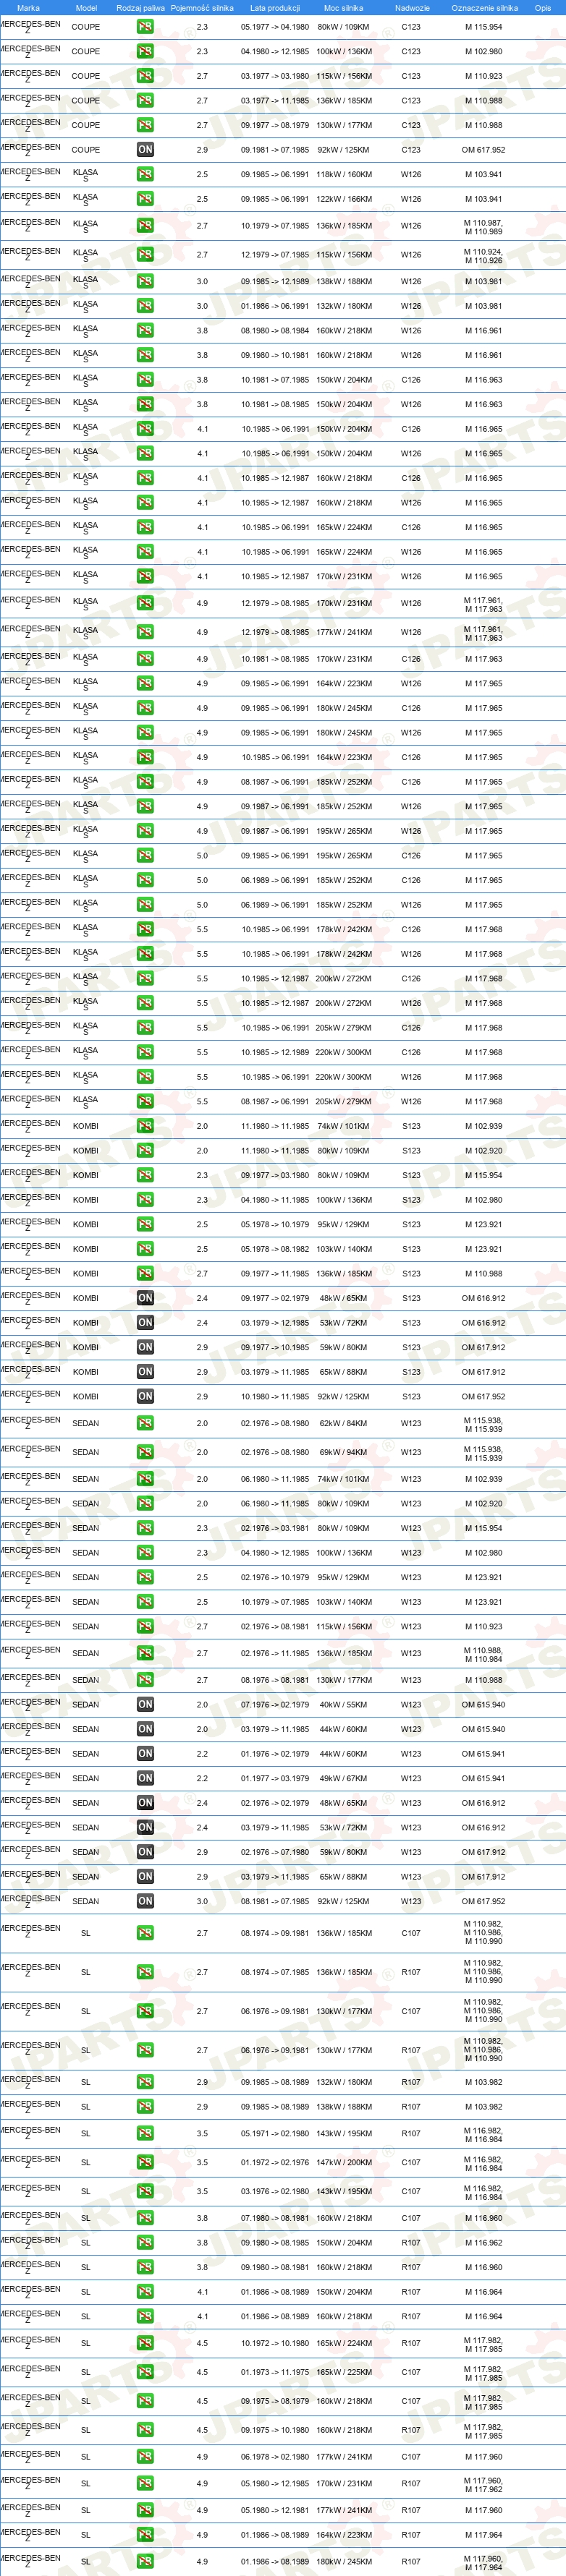Image resolution: width=566 pixels, height=2576 pixels.
Task: Click petrol icon in SEDAN 62kW / 84KM row
Action: (x=145, y=1424)
